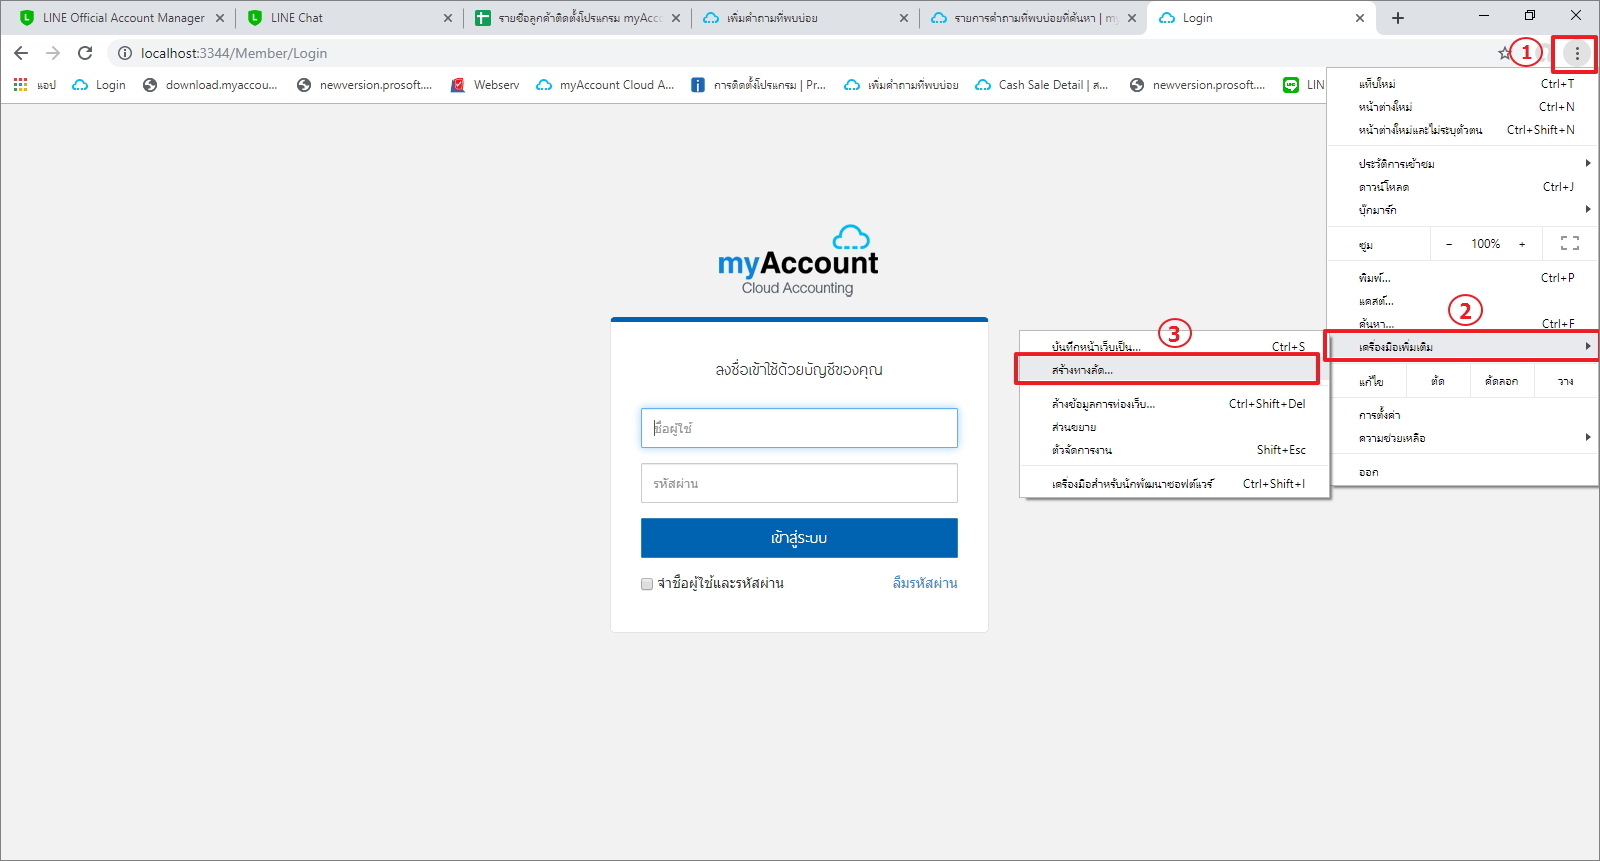The width and height of the screenshot is (1600, 861).
Task: Click คัดลอก (copy) in the edit row
Action: 1502,381
